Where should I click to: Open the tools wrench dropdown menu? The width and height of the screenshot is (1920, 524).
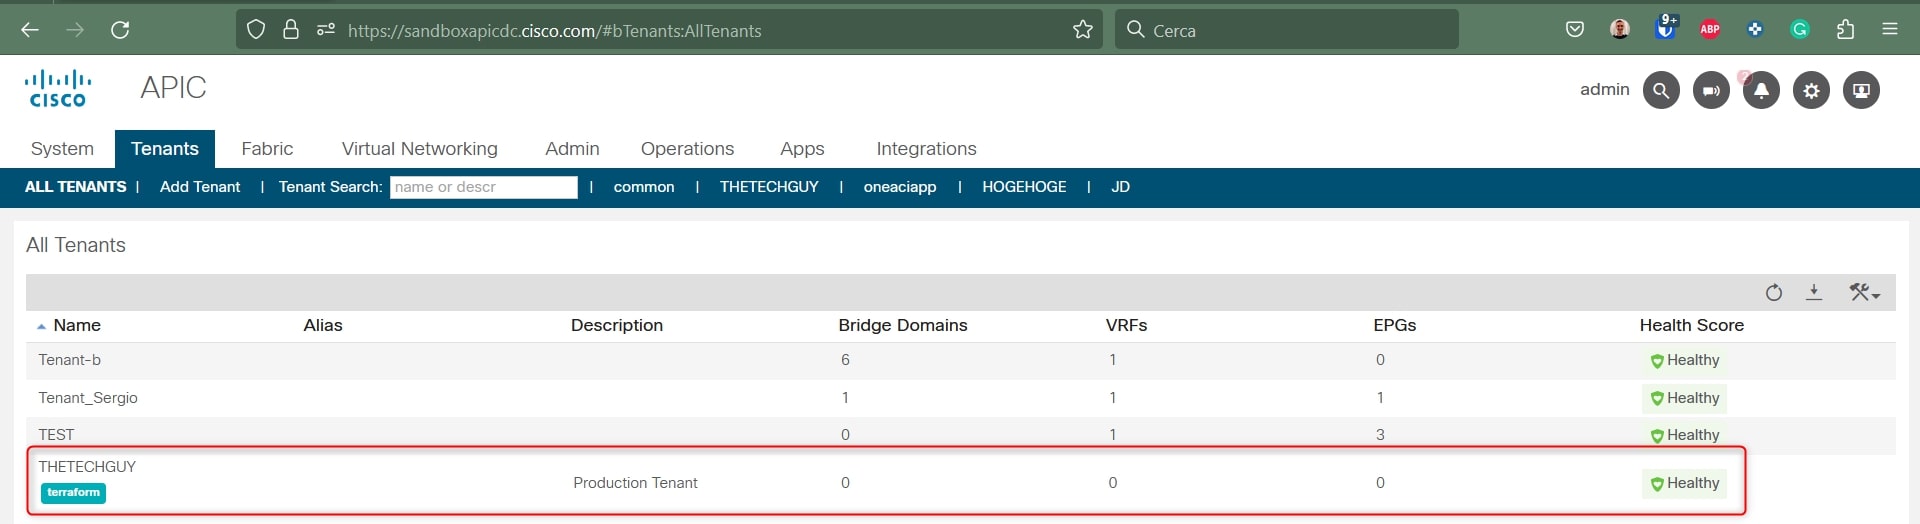pyautogui.click(x=1863, y=293)
